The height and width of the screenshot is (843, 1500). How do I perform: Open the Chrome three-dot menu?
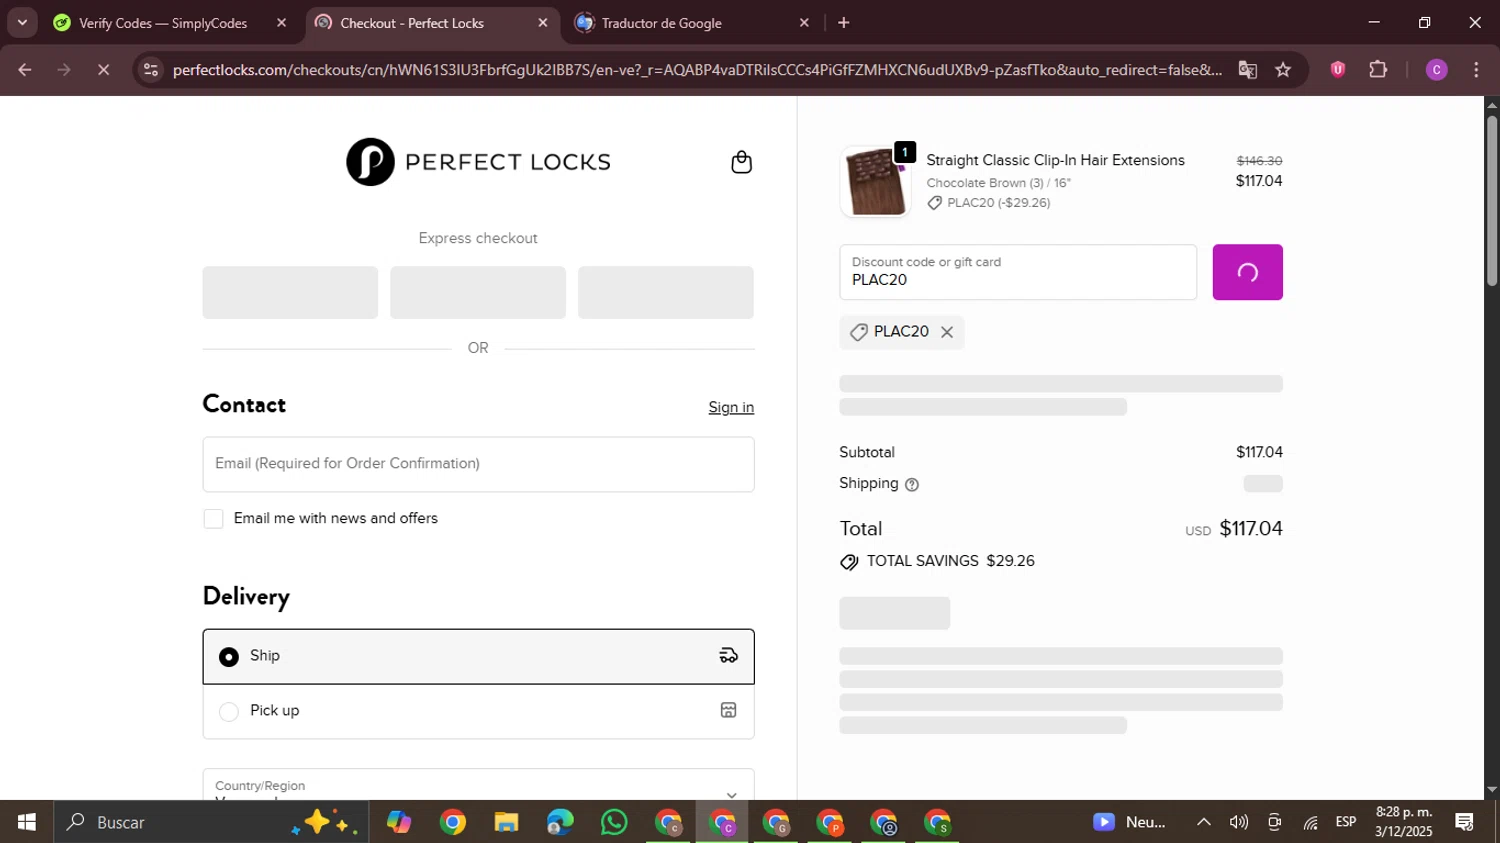(x=1476, y=70)
